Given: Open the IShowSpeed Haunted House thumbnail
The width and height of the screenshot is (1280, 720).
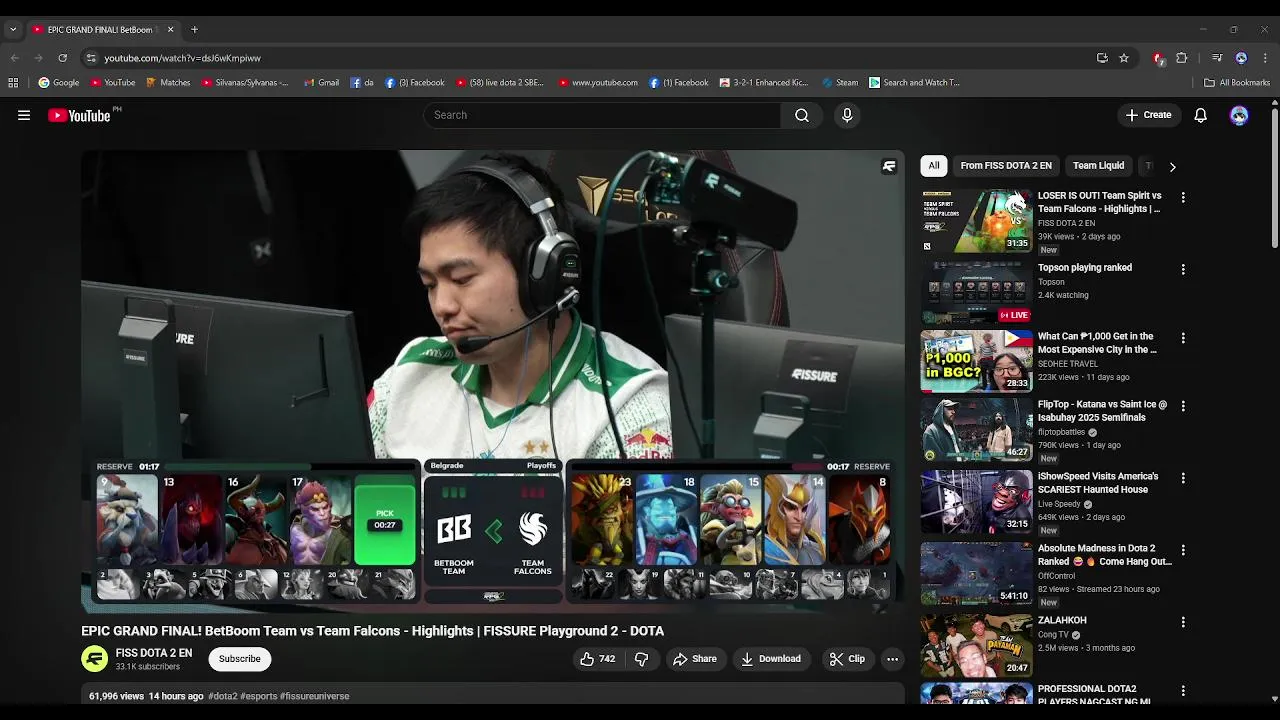Looking at the screenshot, I should (x=976, y=502).
